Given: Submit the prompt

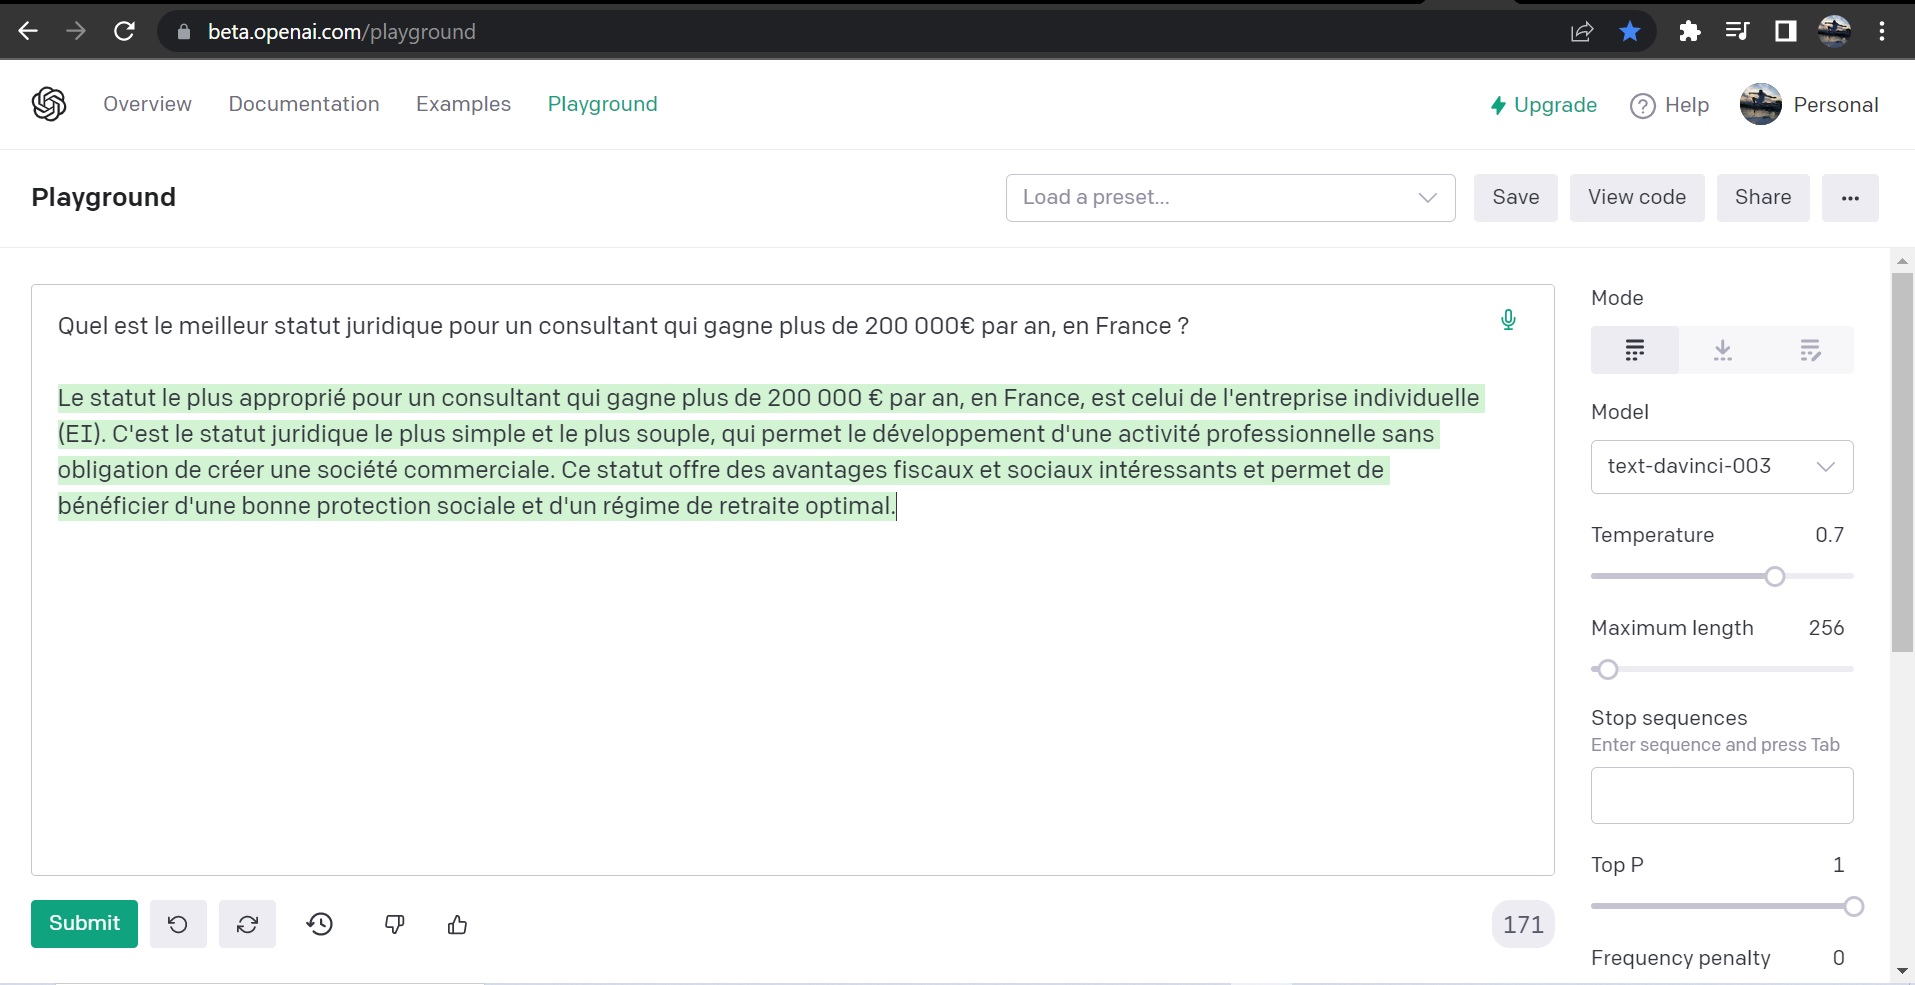Looking at the screenshot, I should [84, 924].
